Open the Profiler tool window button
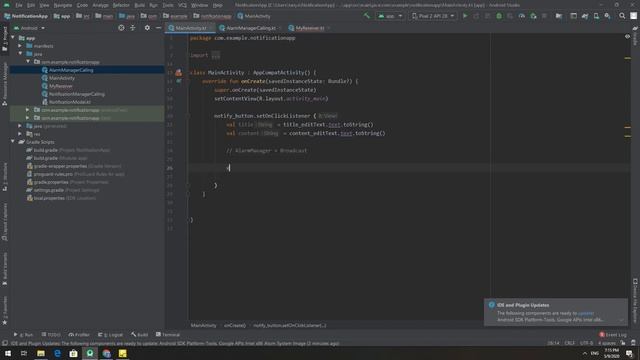The height and width of the screenshot is (360, 640). [79, 334]
